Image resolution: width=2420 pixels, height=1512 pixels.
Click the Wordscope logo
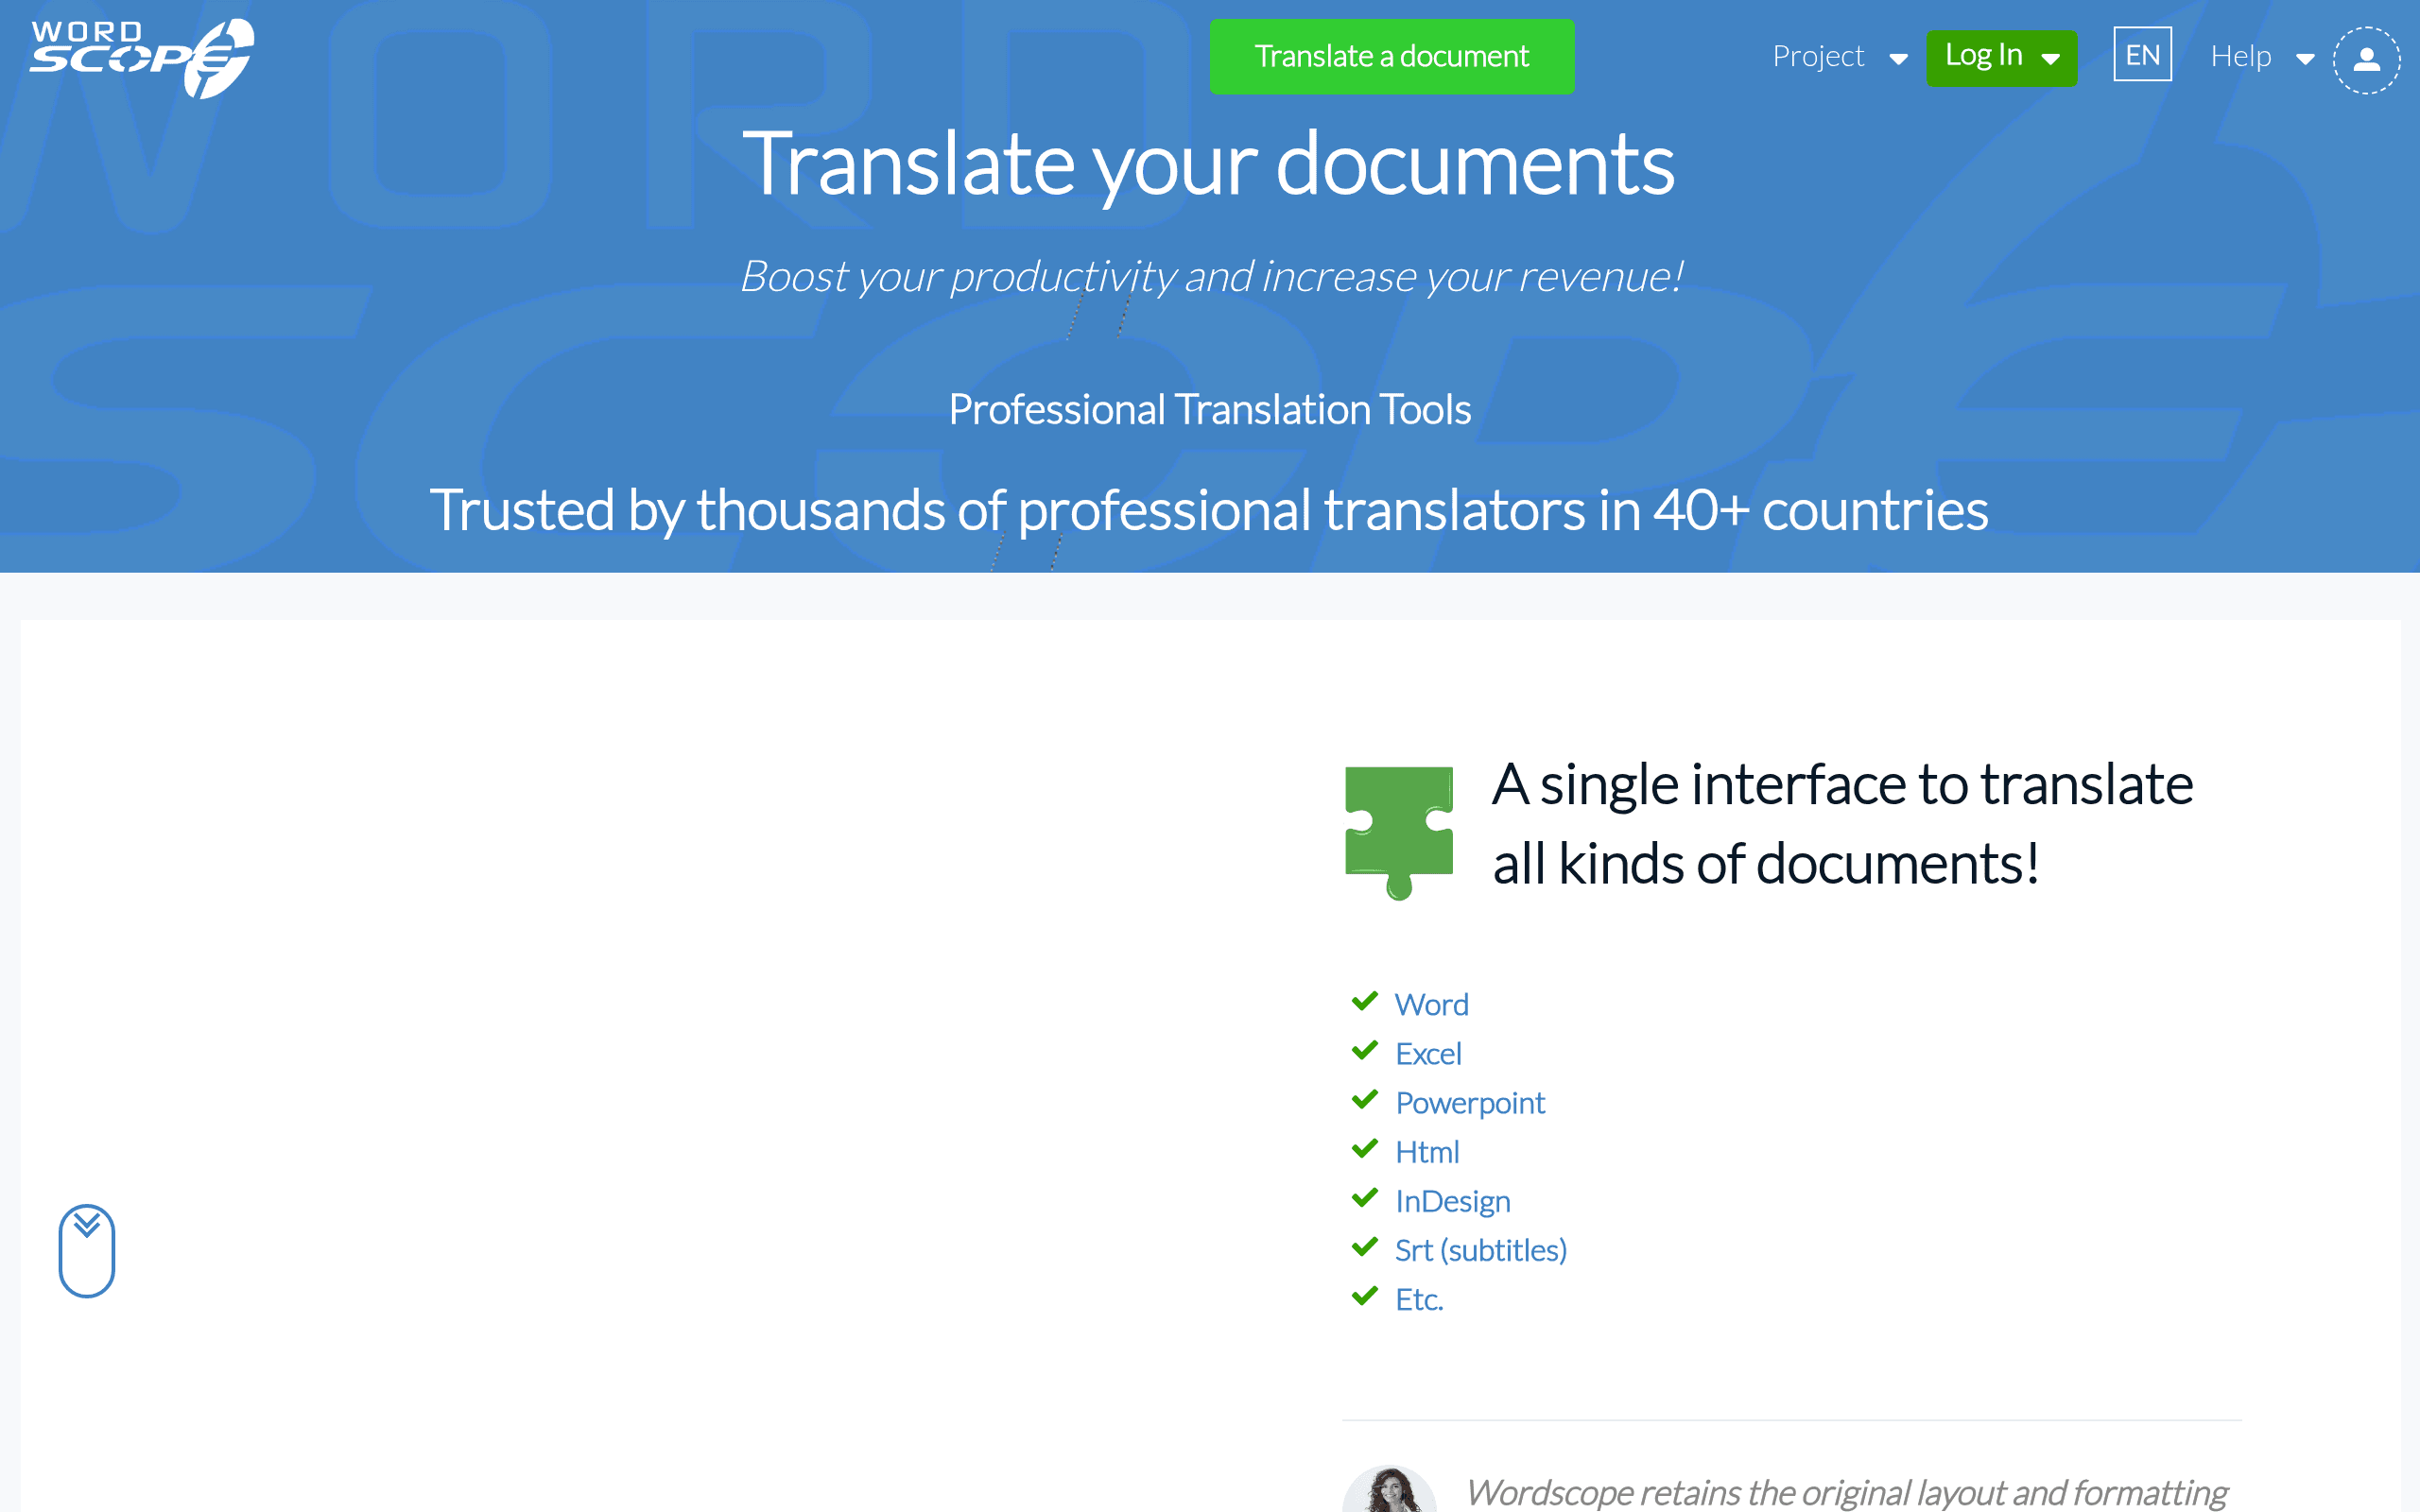[x=142, y=58]
